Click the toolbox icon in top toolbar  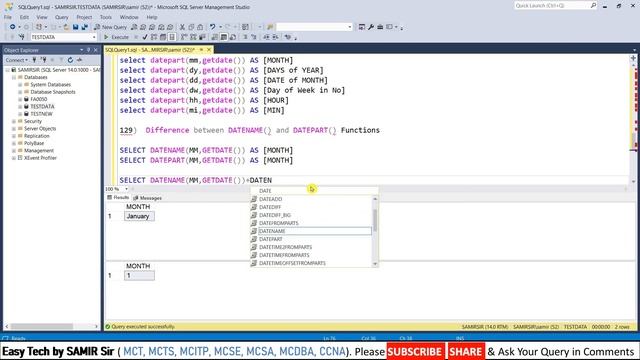380,27
